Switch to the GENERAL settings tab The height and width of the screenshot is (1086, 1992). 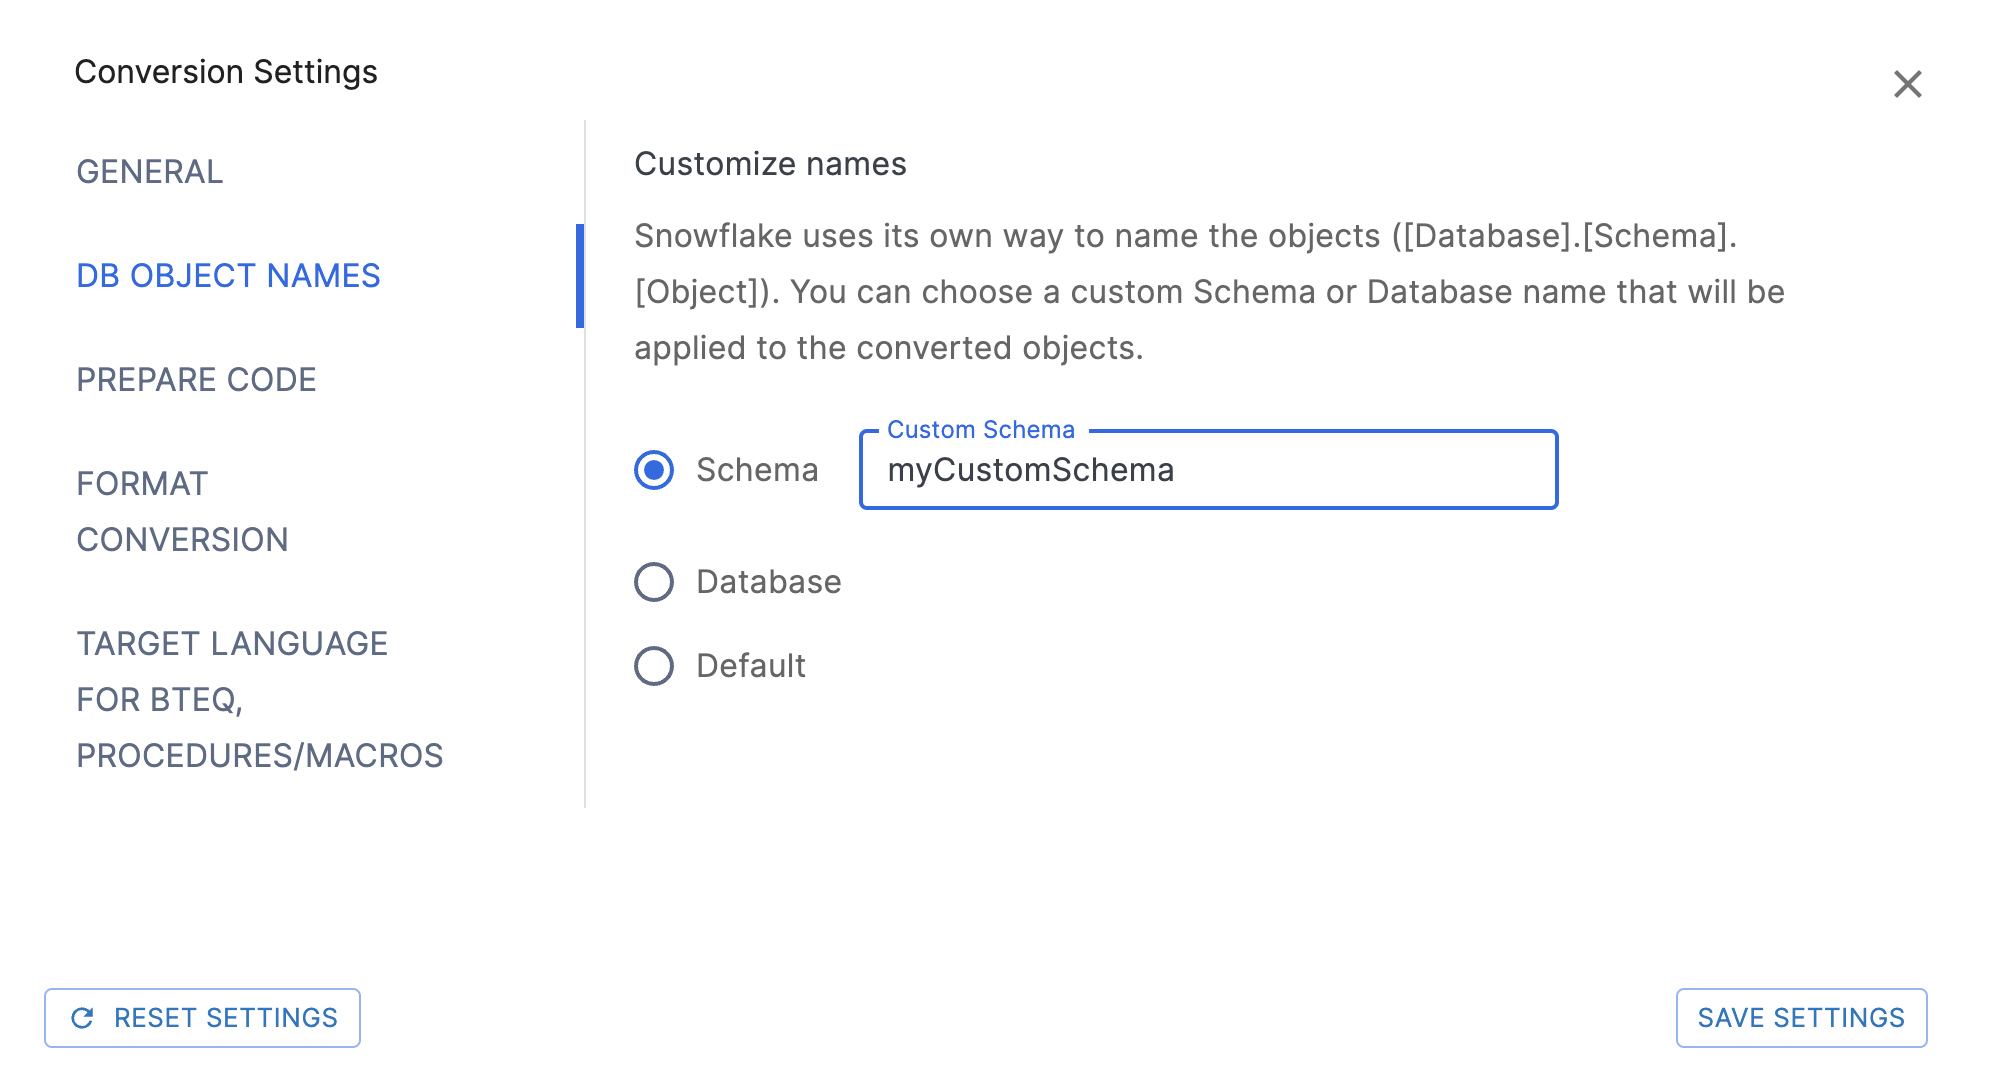pyautogui.click(x=149, y=172)
